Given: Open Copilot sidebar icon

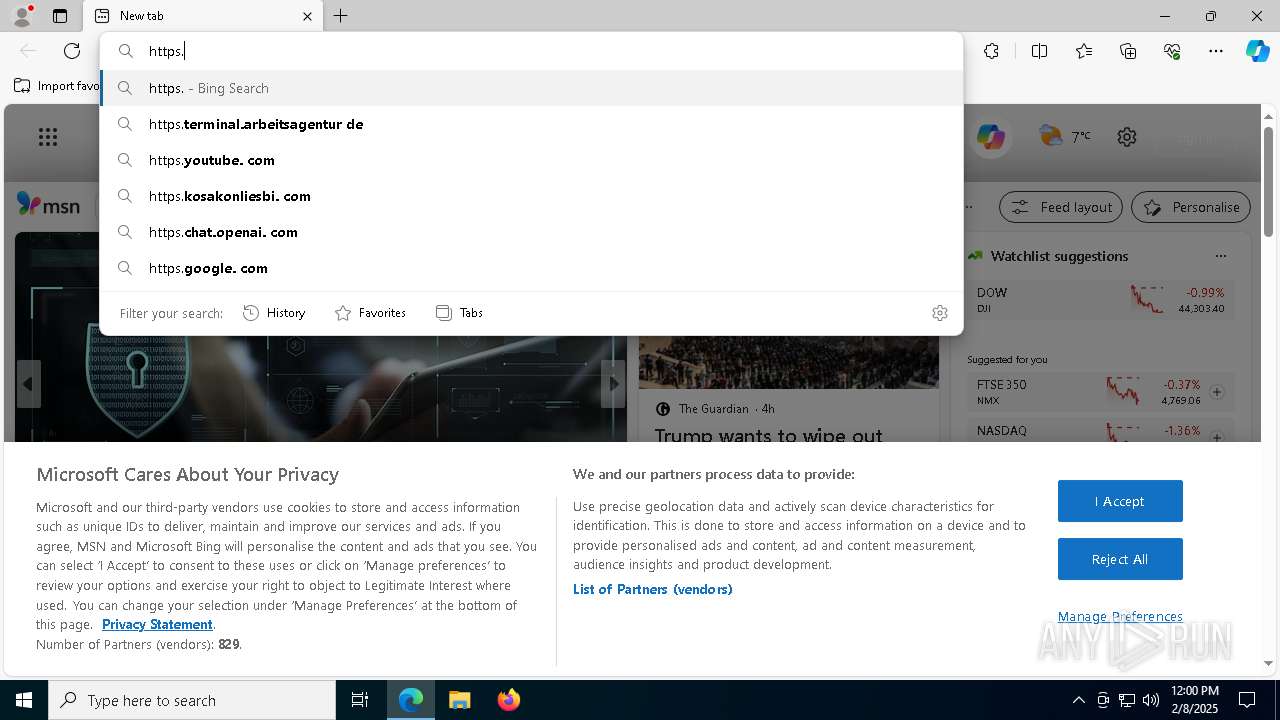Looking at the screenshot, I should click(1257, 51).
